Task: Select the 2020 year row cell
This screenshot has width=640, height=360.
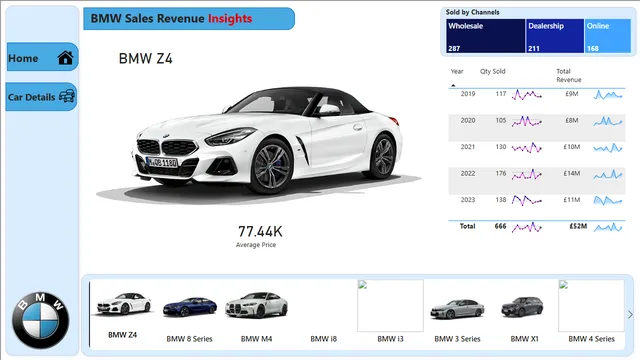Action: [468, 120]
